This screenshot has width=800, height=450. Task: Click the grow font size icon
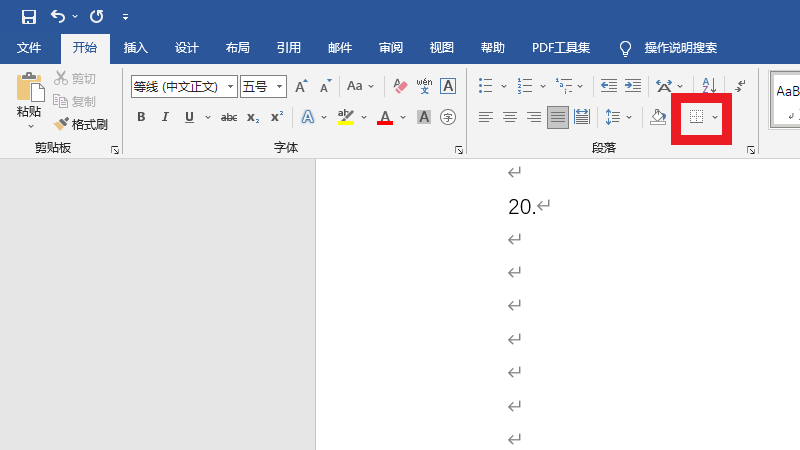tap(301, 86)
